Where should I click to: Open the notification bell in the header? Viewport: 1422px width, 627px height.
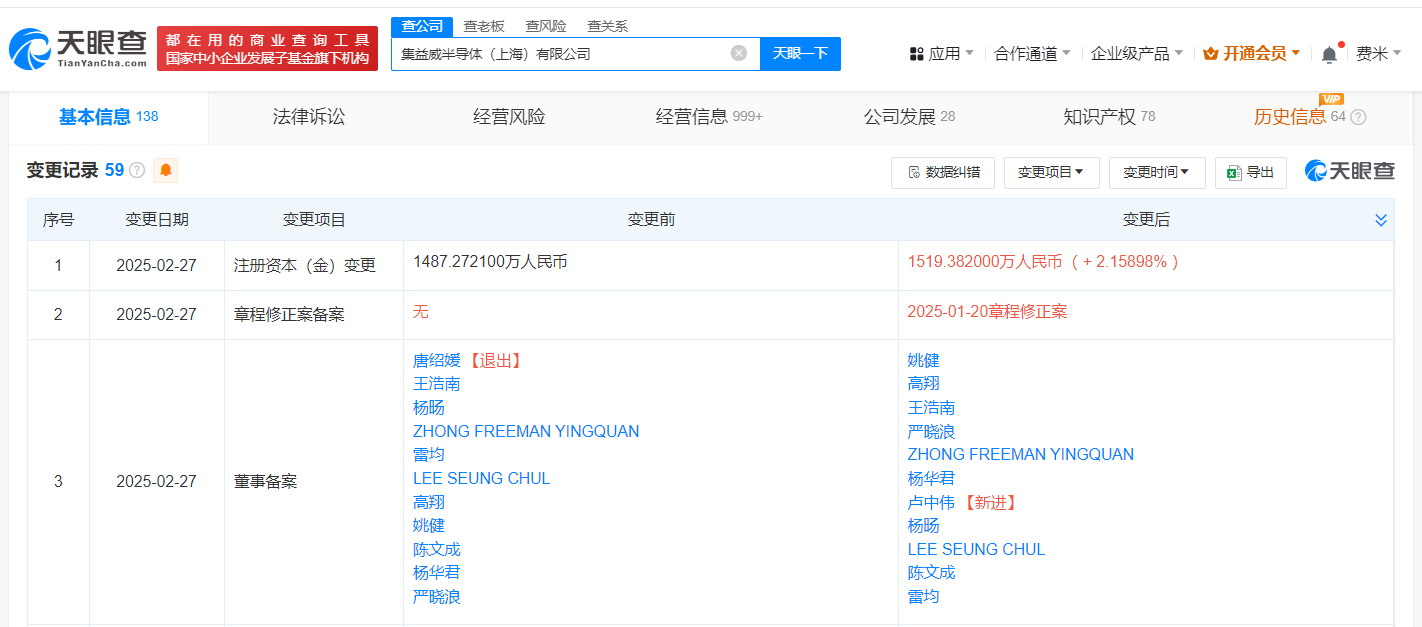[1329, 54]
